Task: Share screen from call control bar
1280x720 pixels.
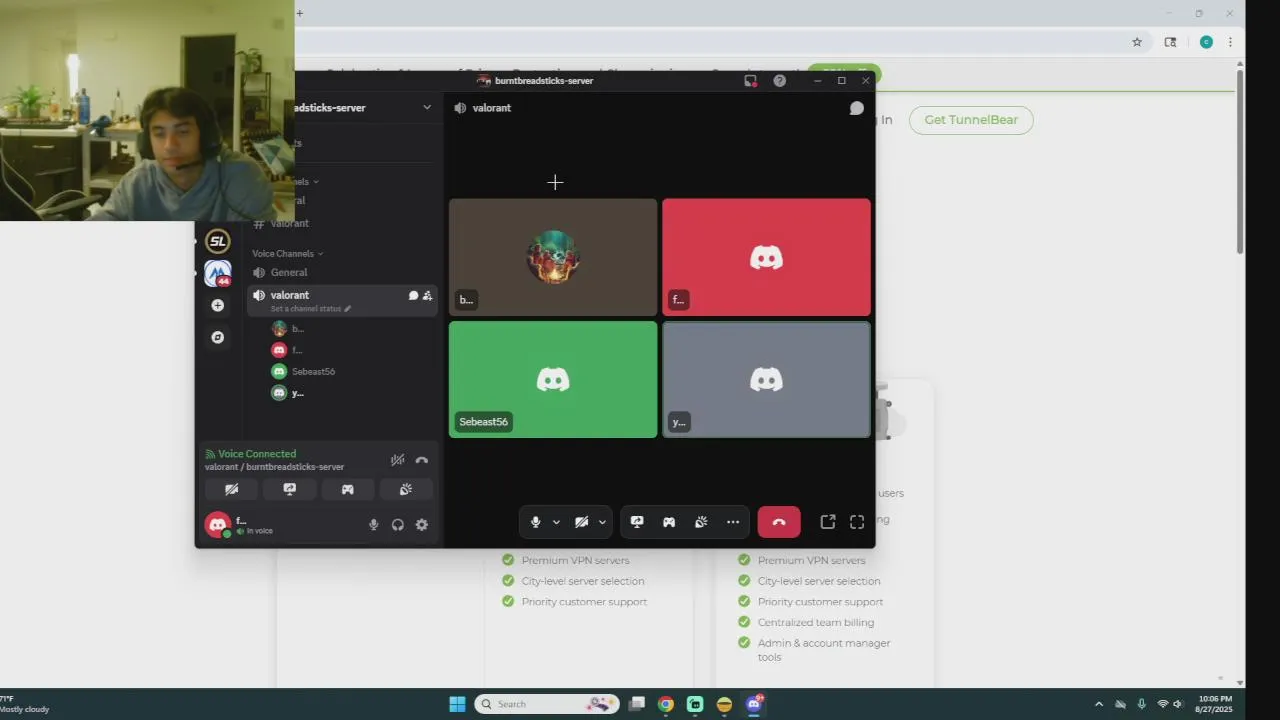Action: click(x=637, y=522)
